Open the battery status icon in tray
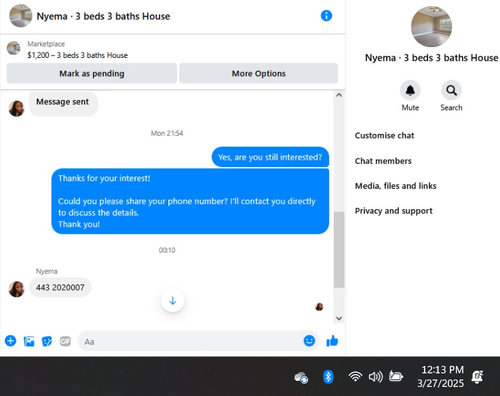 pos(396,377)
